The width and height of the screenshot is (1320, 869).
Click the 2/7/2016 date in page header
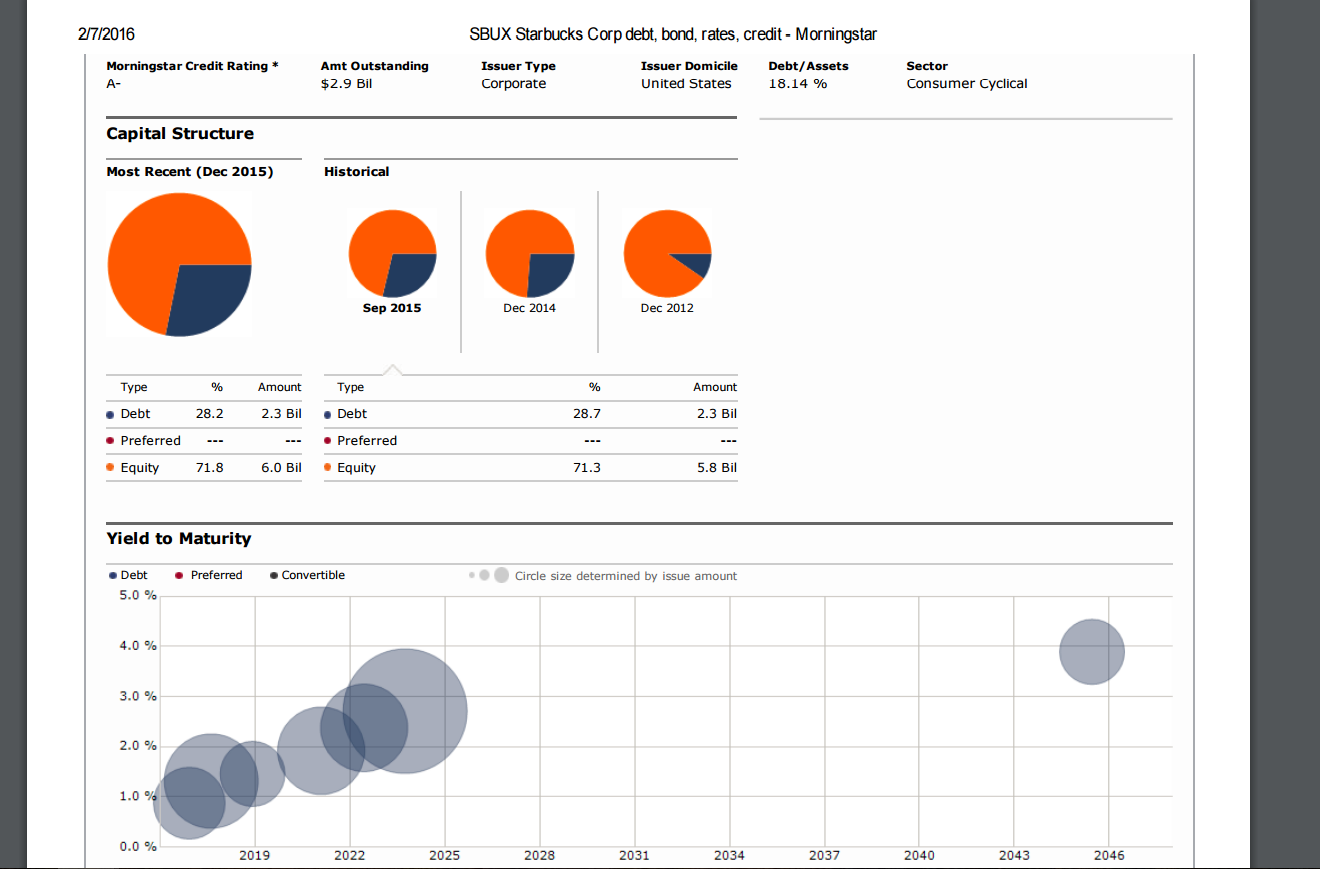106,35
